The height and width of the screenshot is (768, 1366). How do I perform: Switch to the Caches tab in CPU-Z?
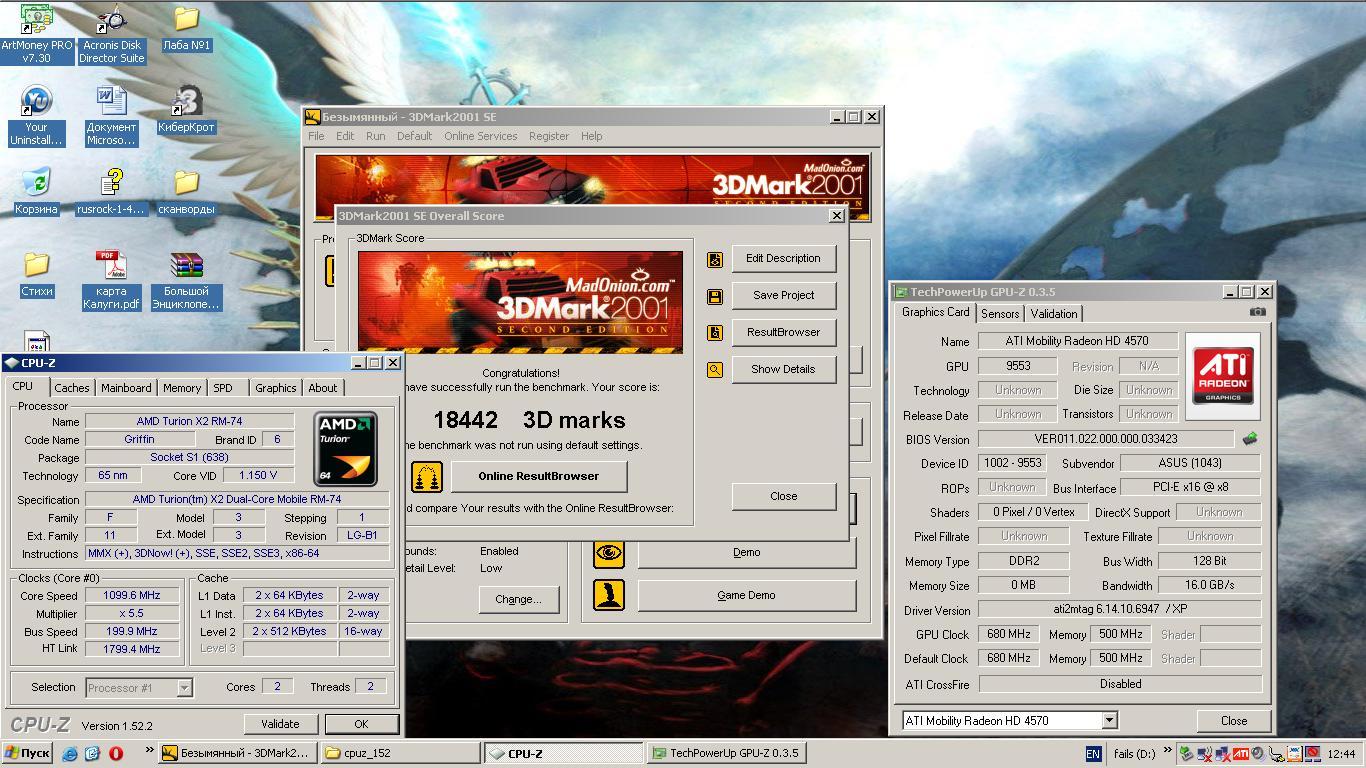(x=72, y=388)
